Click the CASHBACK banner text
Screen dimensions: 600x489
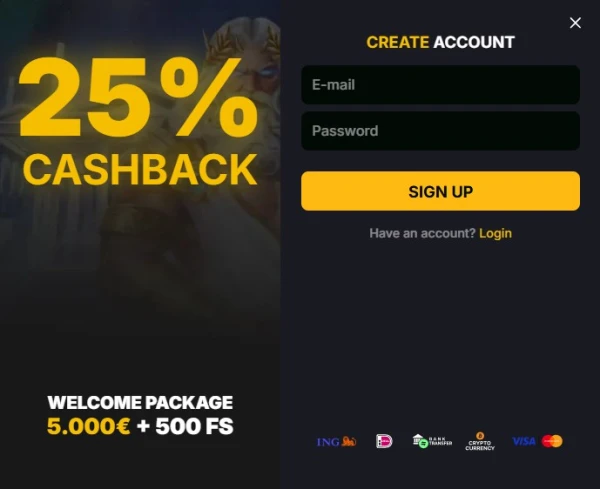click(140, 169)
